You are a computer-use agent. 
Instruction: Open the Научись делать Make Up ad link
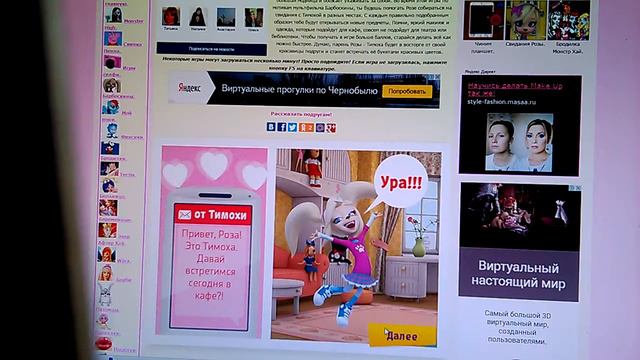coord(515,89)
